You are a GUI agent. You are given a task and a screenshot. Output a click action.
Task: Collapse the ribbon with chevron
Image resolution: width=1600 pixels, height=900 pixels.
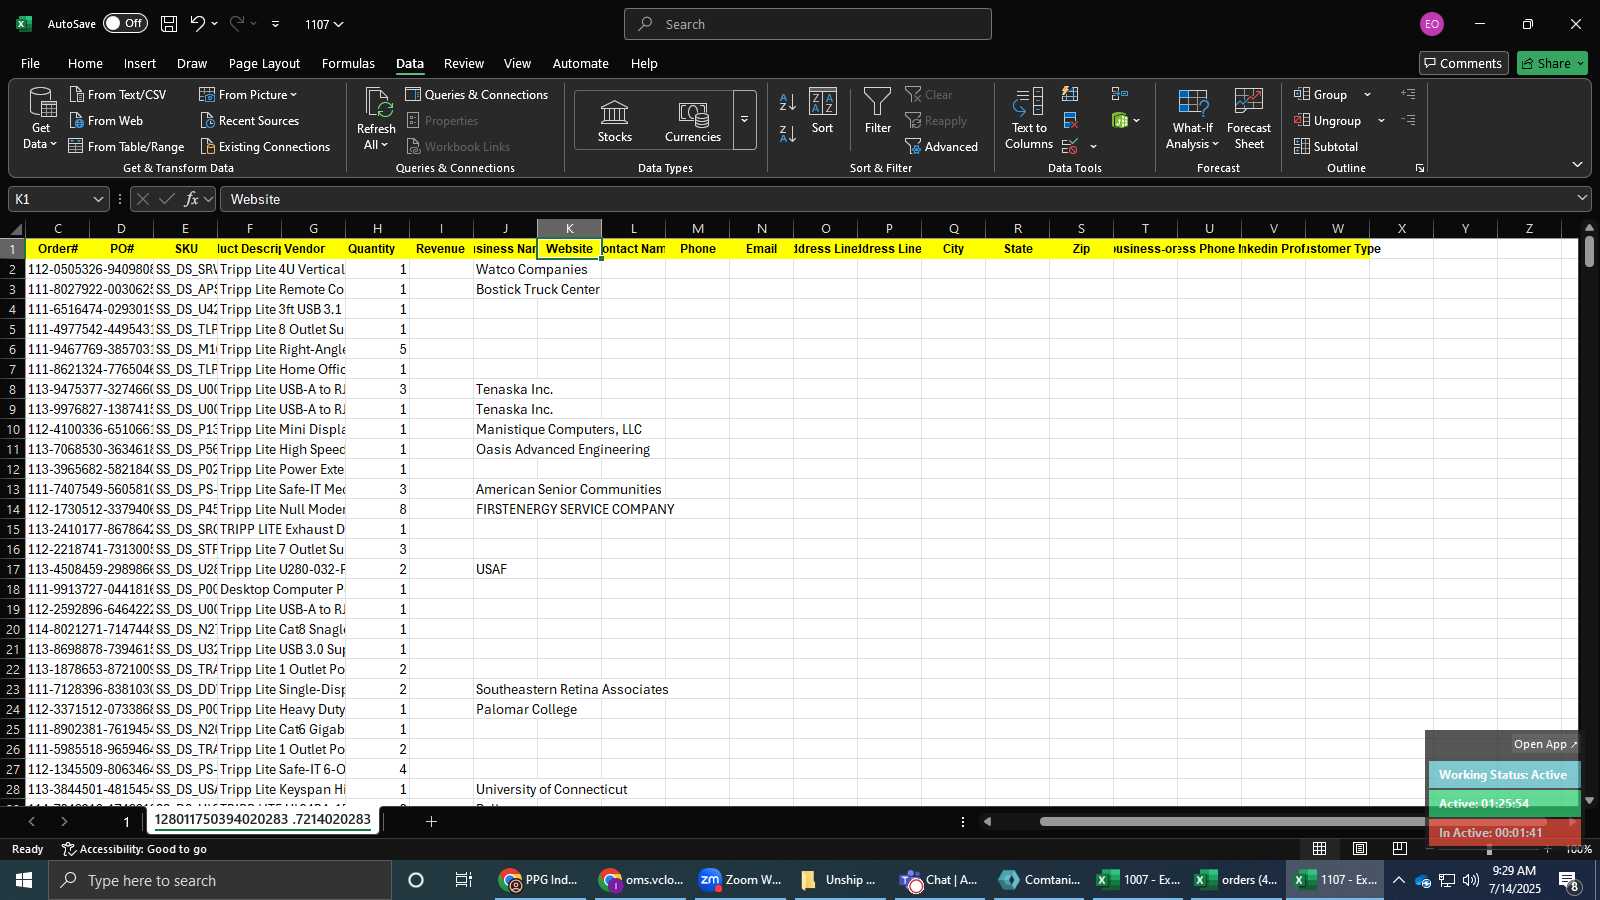[x=1578, y=165]
